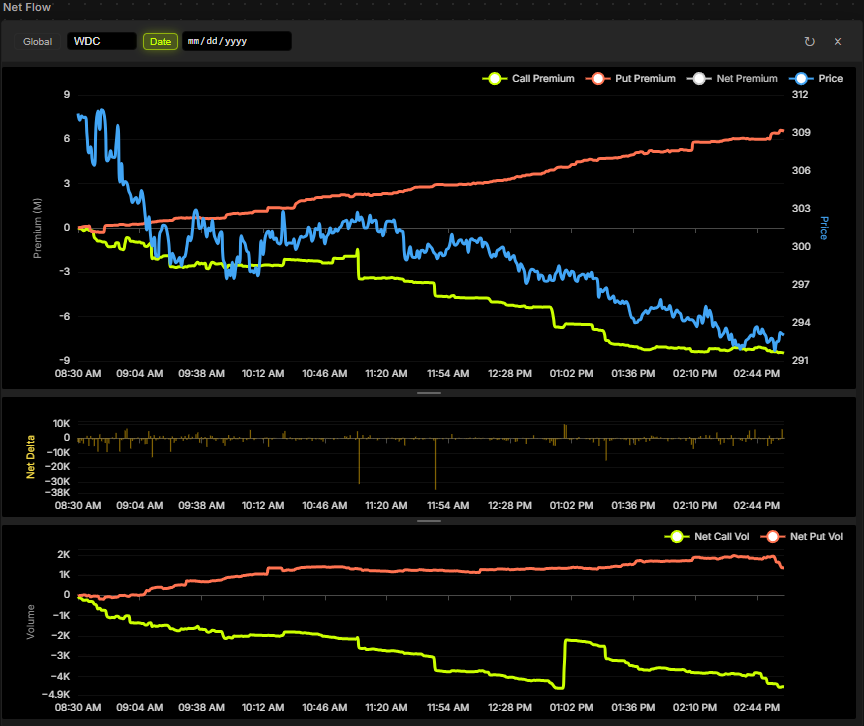Image resolution: width=864 pixels, height=726 pixels.
Task: Focus the mm/dd/yyyy date field
Action: coord(236,41)
